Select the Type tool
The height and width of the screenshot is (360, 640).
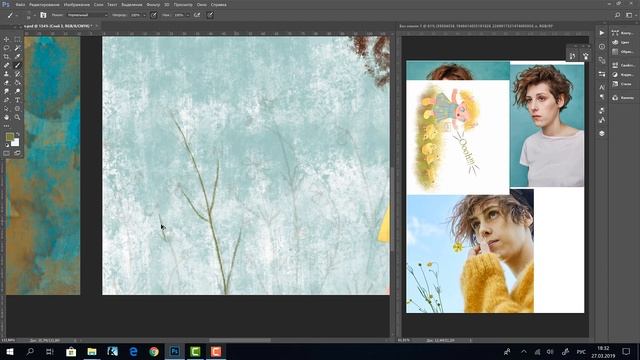coord(17,100)
